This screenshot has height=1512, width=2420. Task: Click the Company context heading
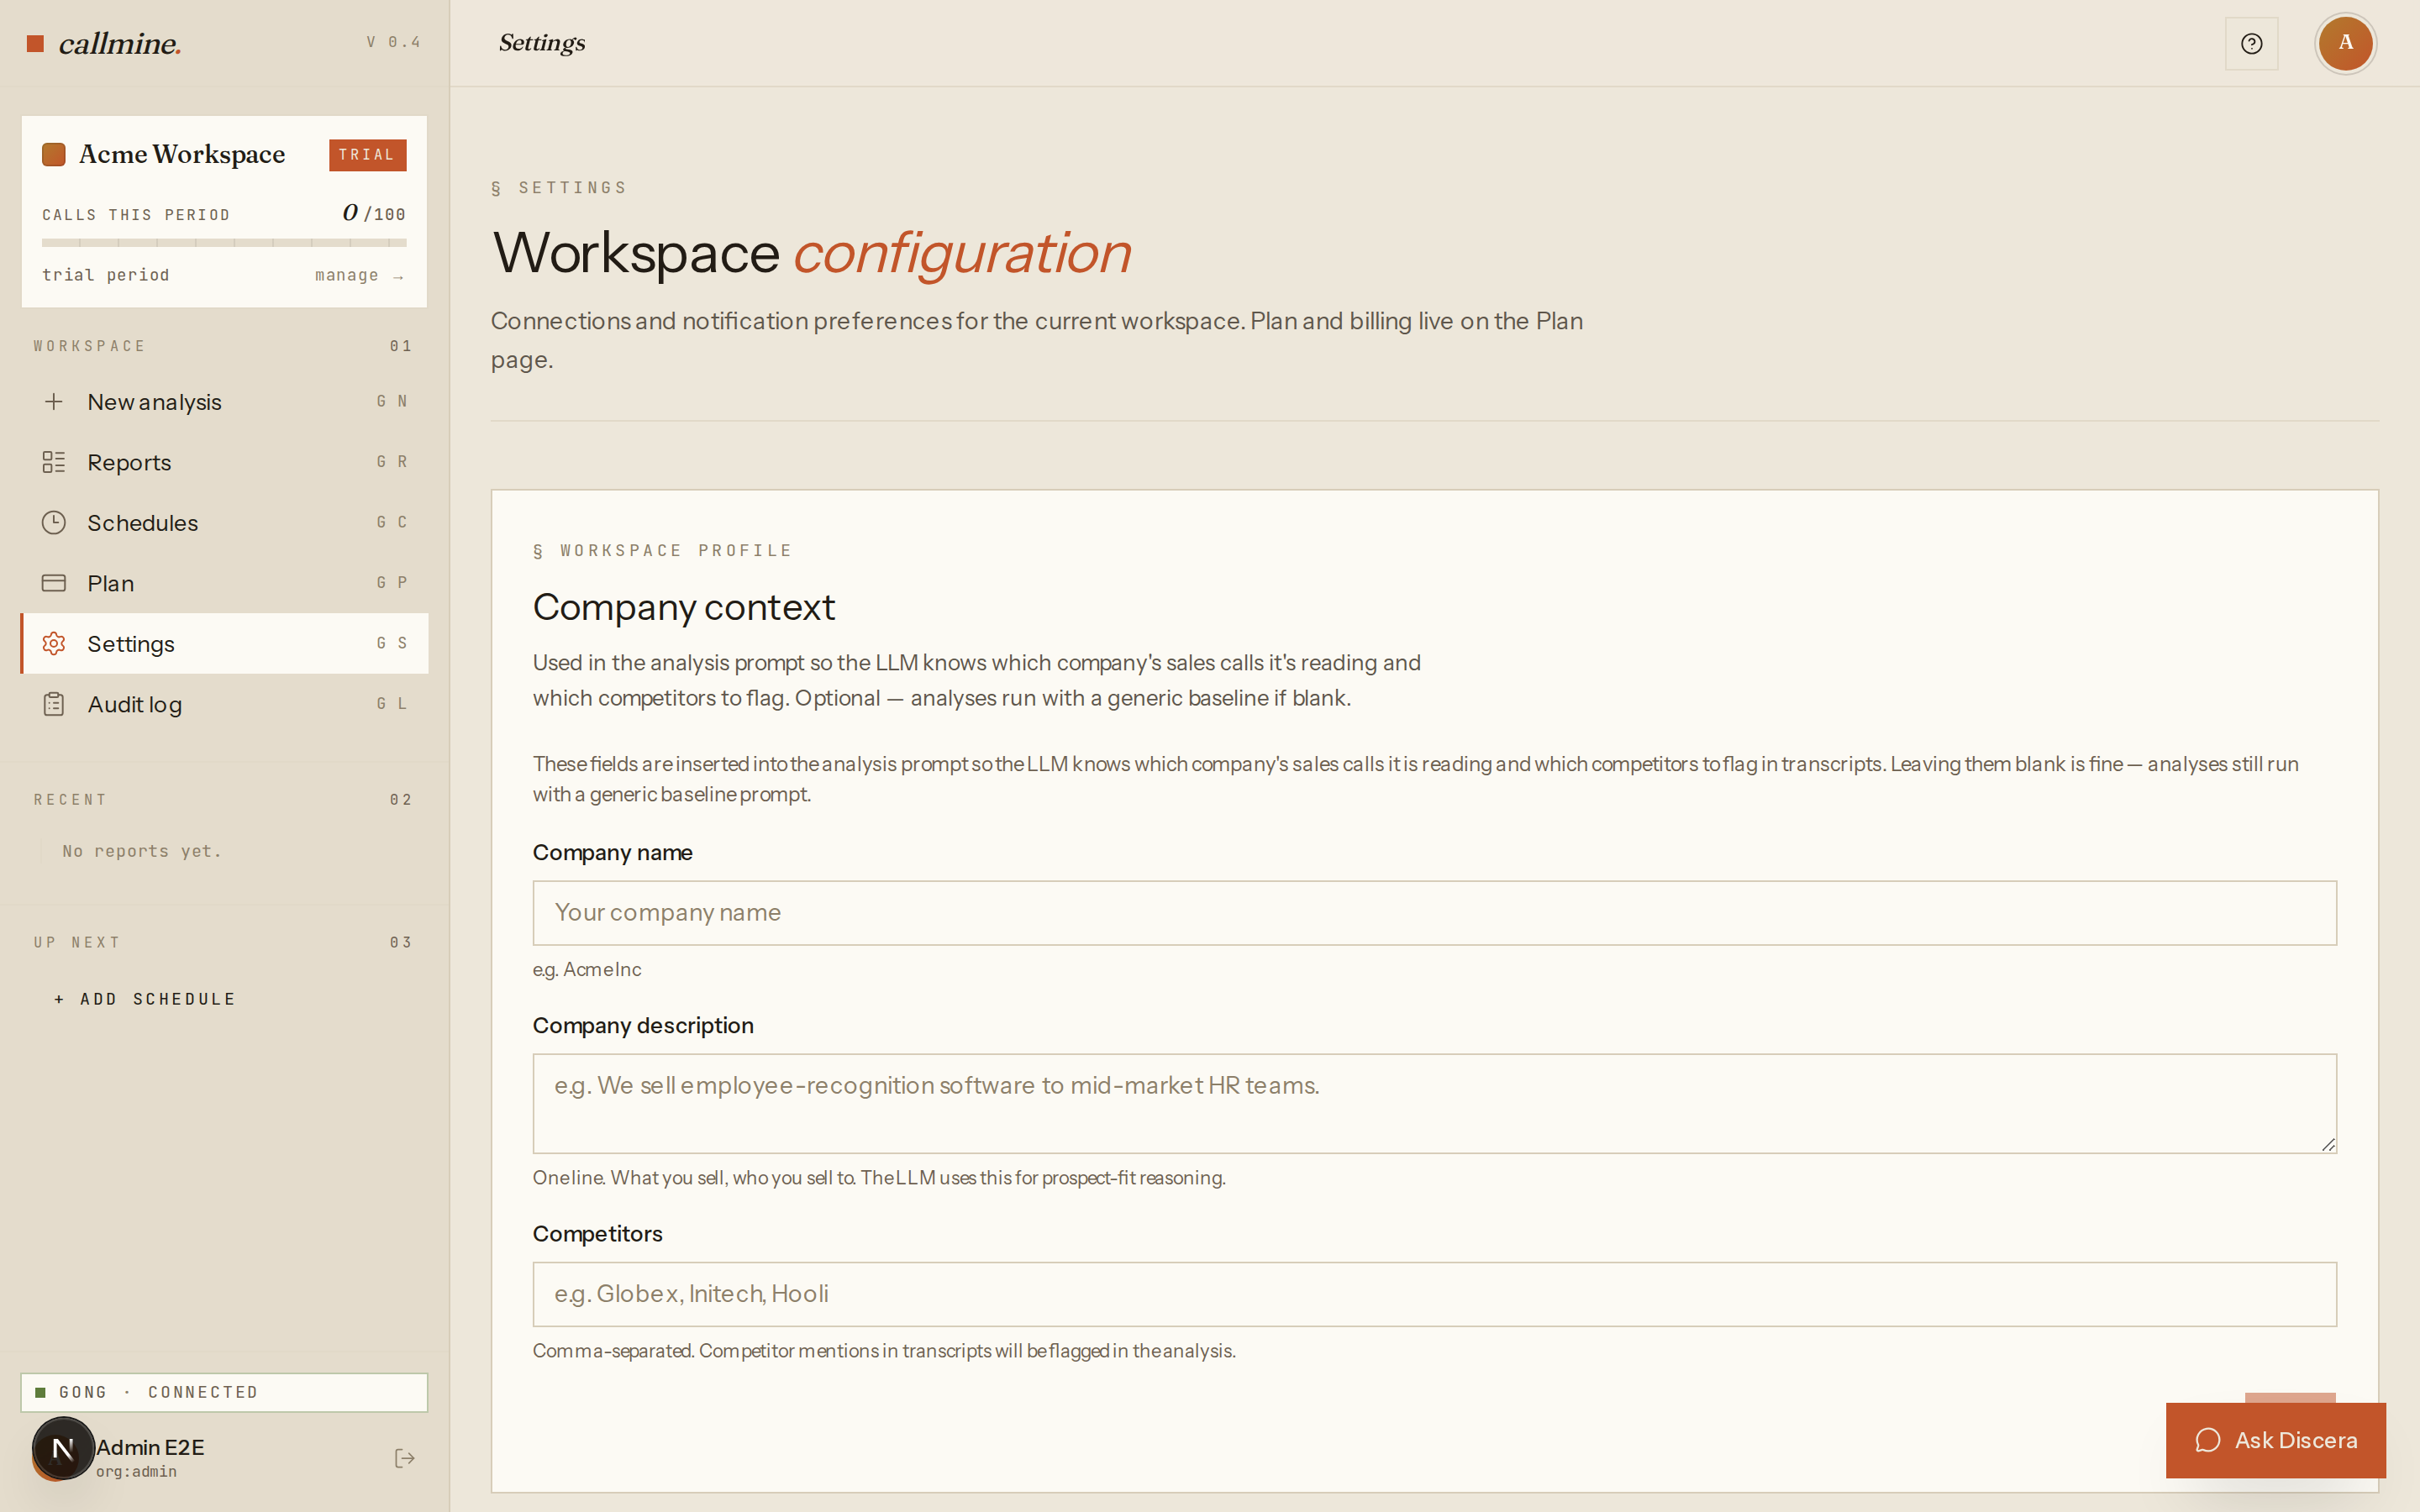click(683, 607)
